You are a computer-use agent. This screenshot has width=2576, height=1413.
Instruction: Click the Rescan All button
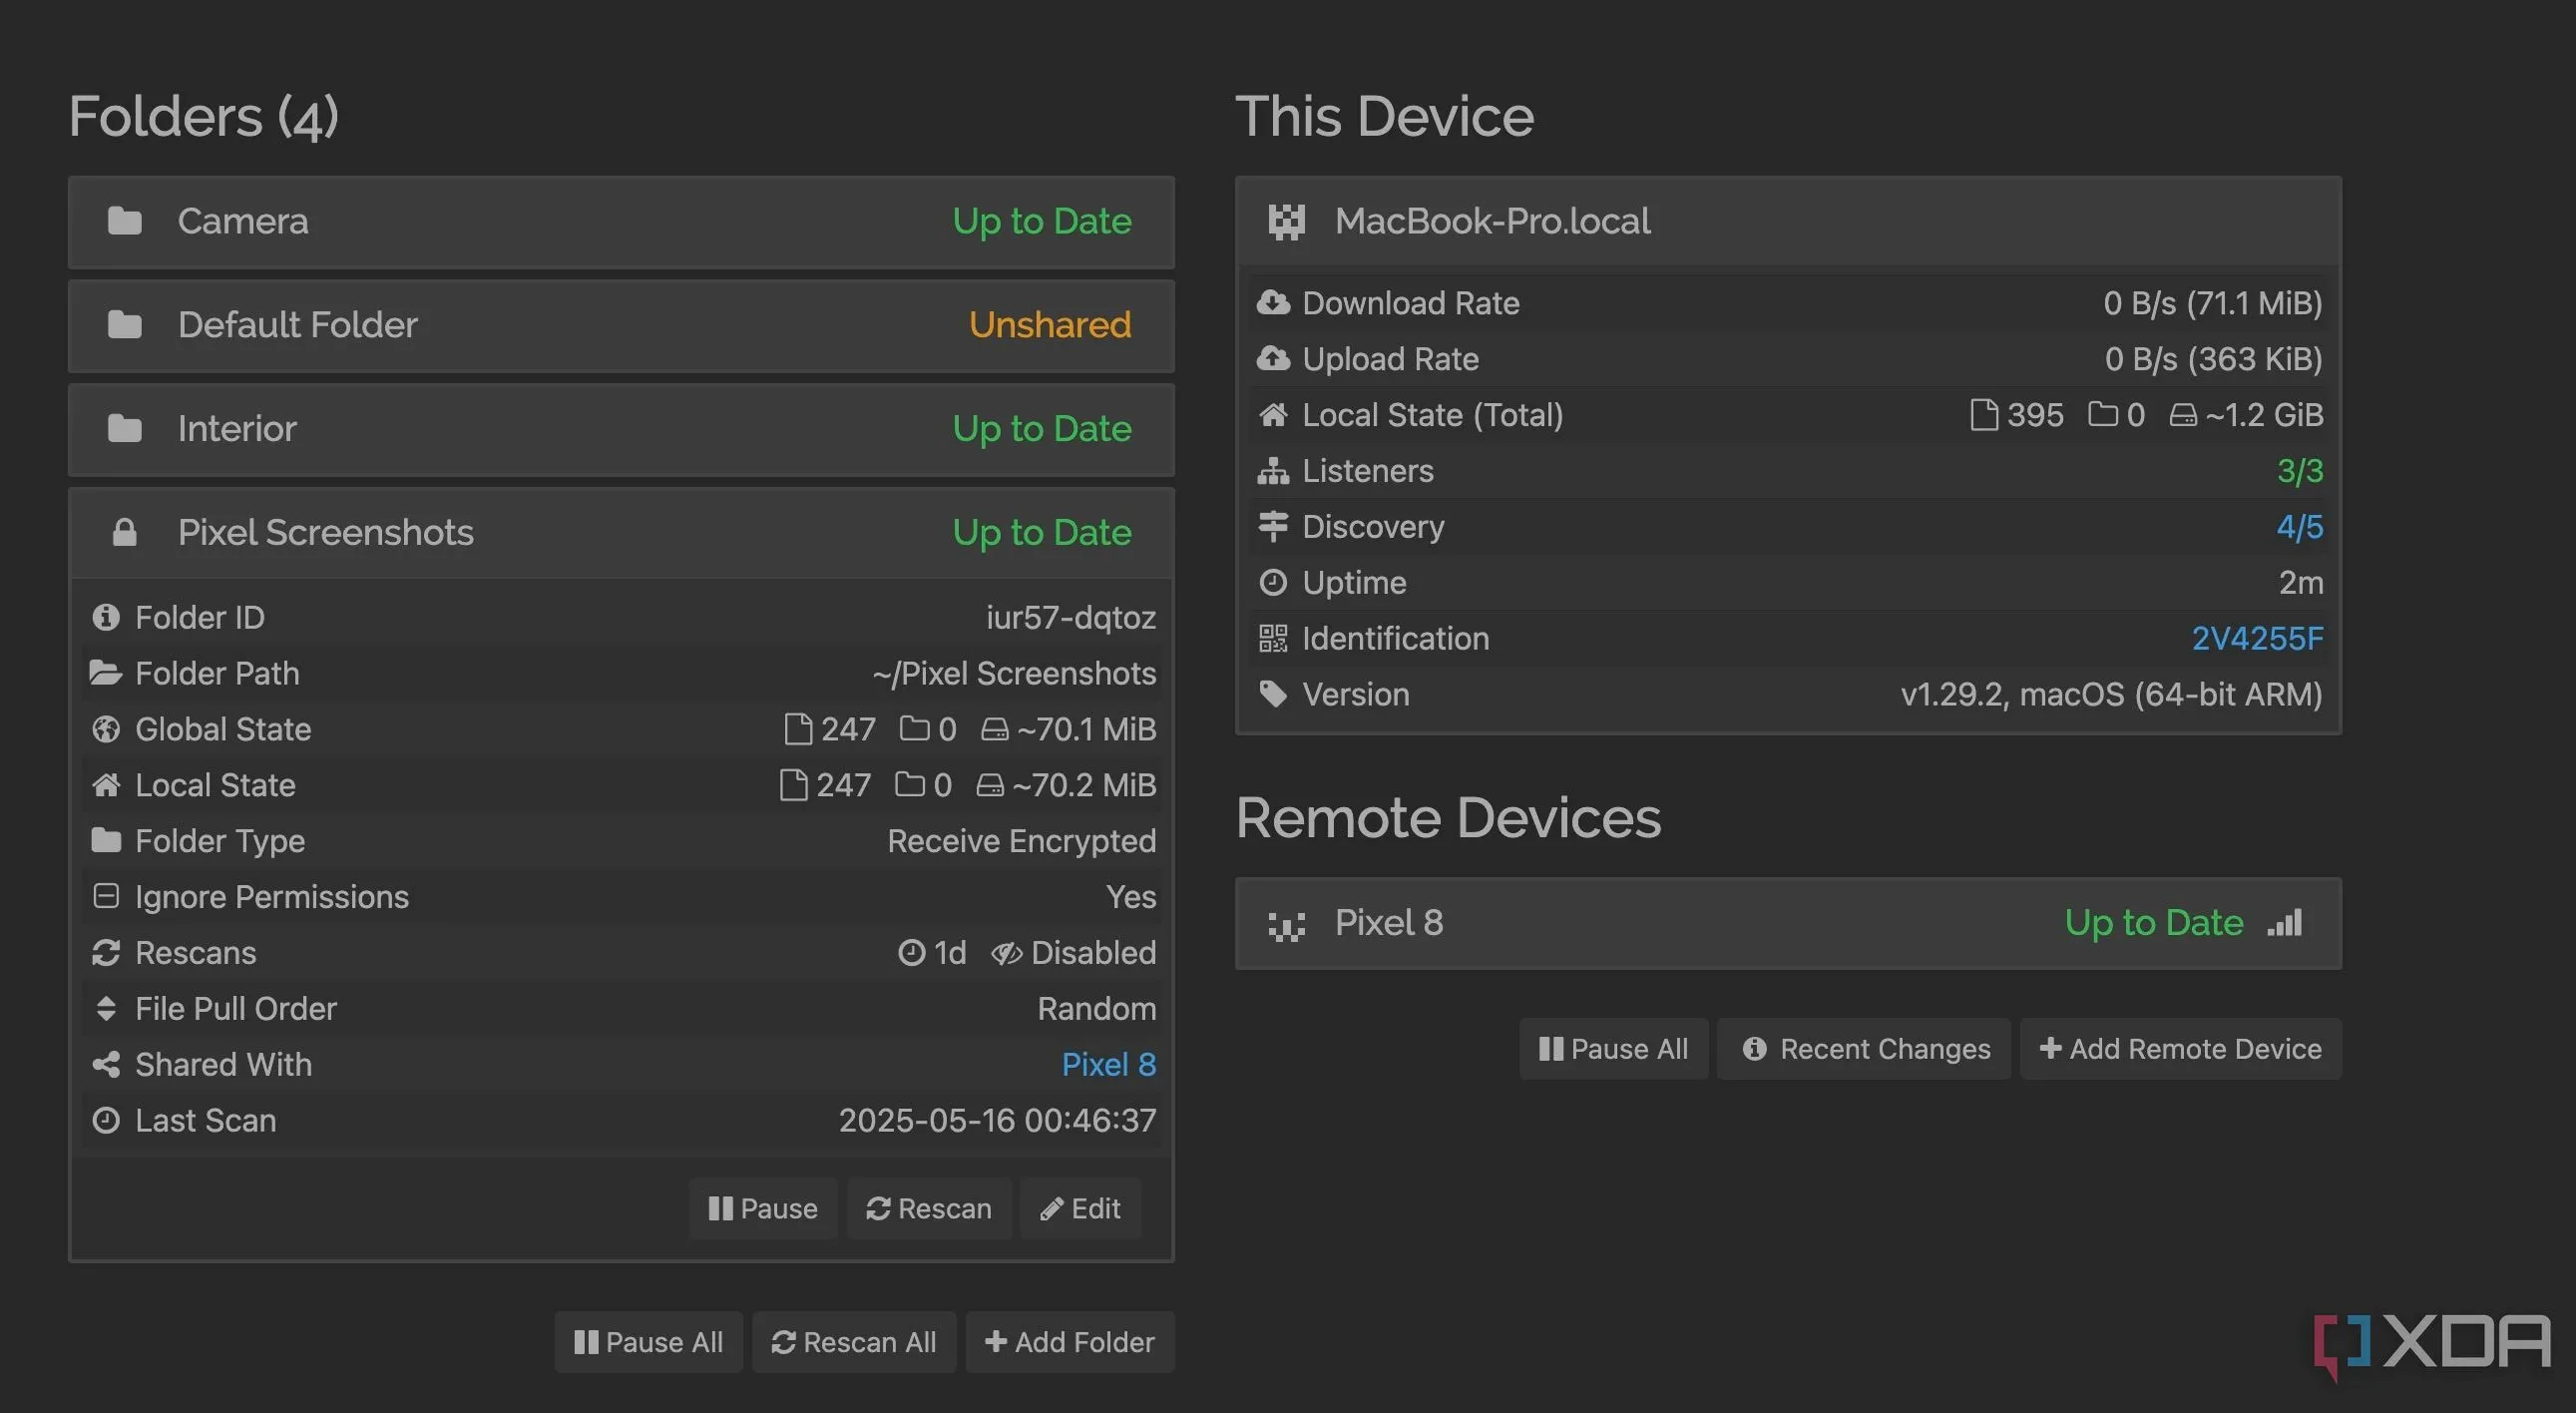pos(854,1342)
